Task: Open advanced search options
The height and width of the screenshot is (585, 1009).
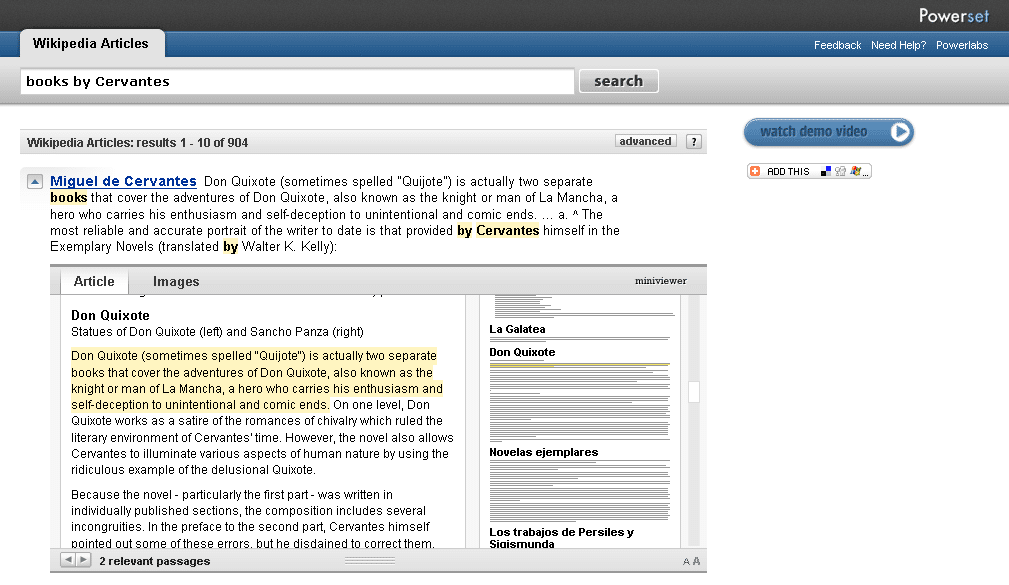Action: coord(645,142)
